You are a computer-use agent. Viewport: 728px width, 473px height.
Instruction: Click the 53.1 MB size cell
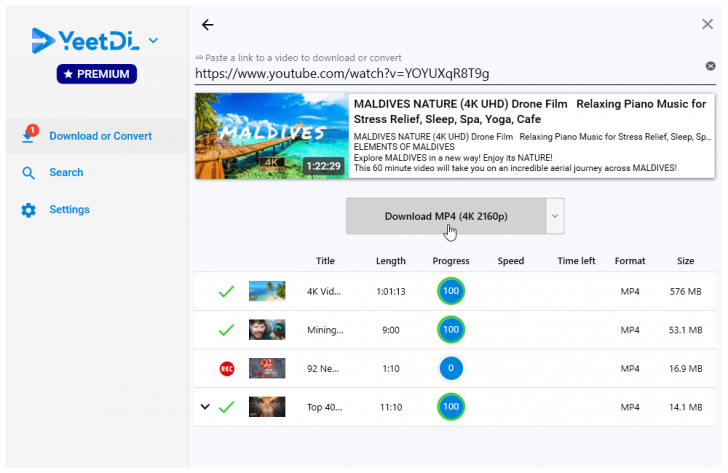click(685, 330)
